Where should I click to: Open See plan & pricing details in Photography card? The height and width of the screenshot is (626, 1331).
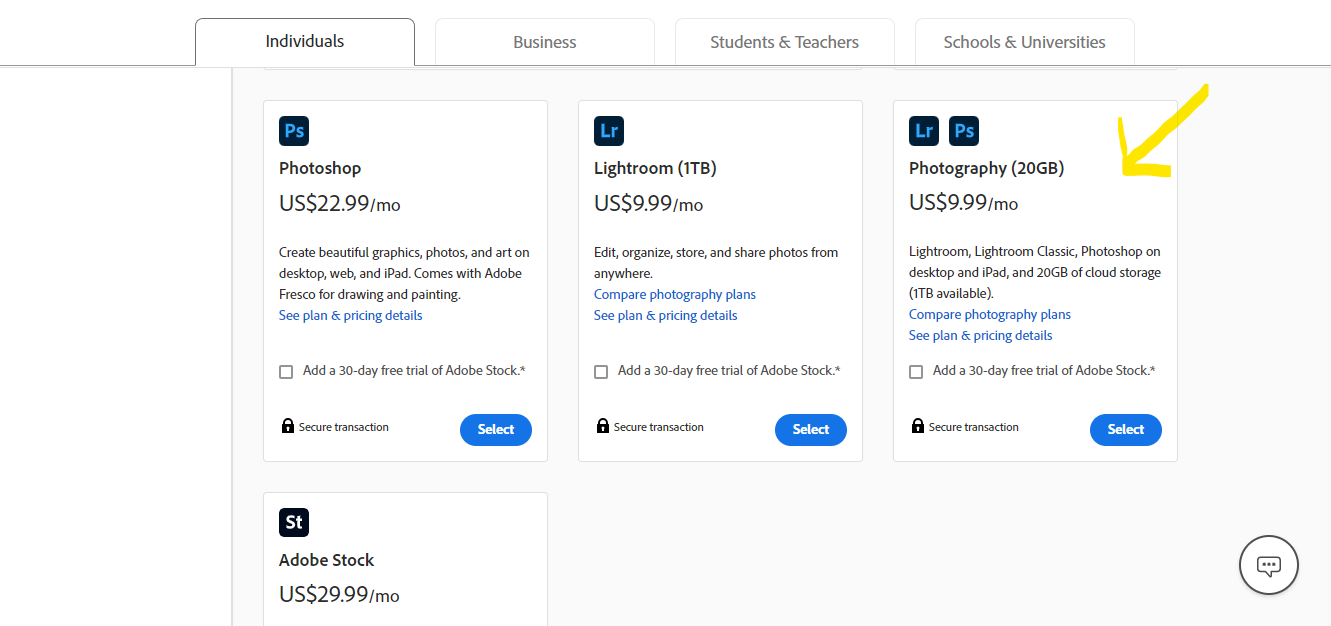click(x=981, y=335)
